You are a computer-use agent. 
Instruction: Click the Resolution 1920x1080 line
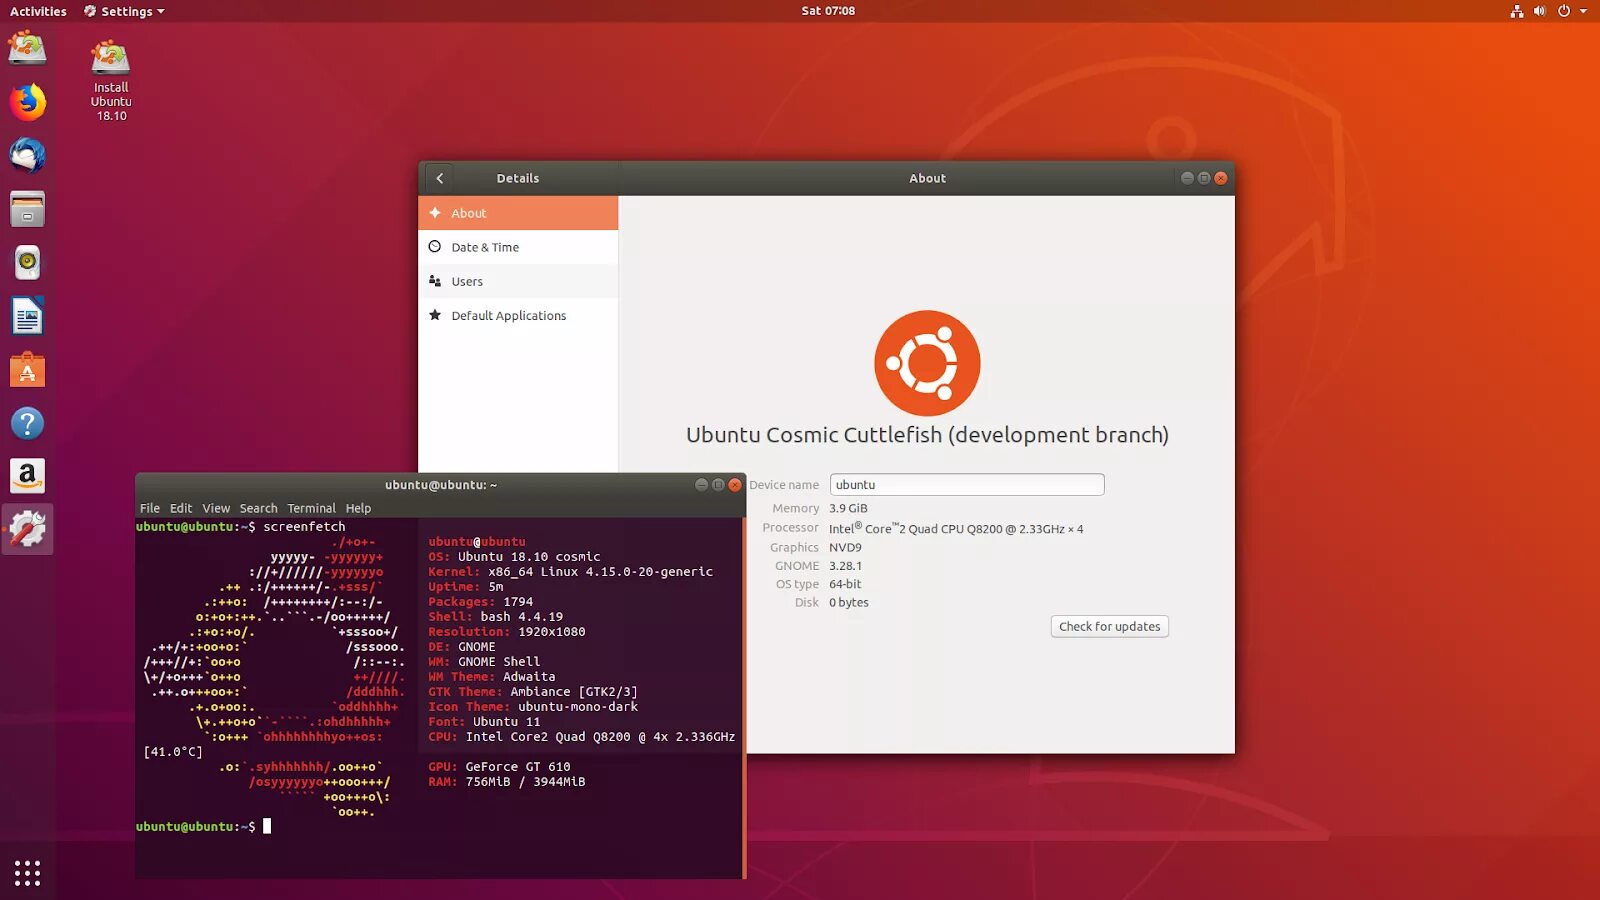click(x=507, y=632)
